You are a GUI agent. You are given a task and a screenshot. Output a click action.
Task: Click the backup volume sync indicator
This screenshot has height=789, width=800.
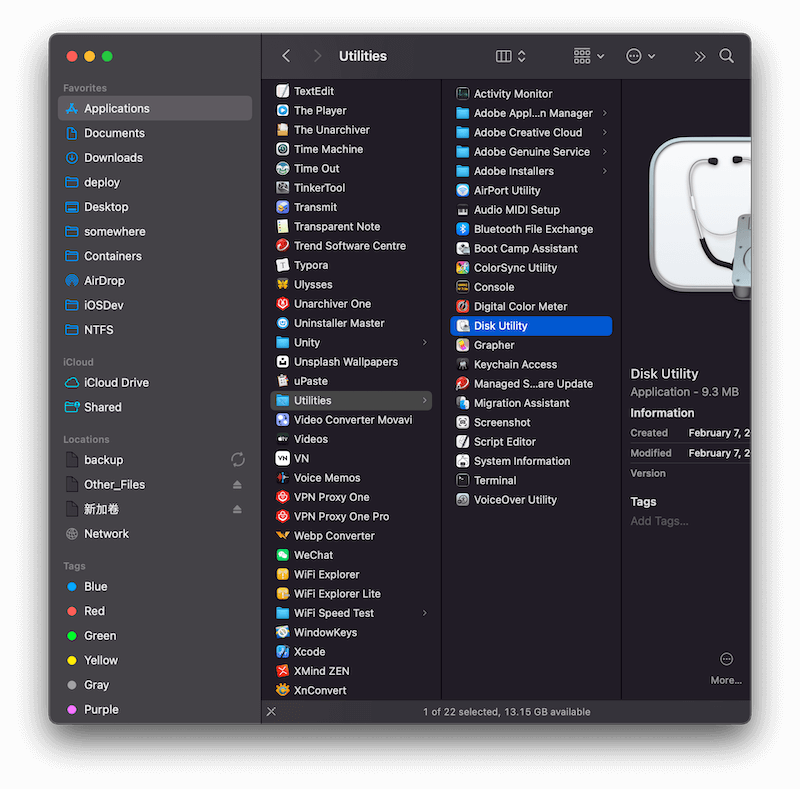click(237, 460)
